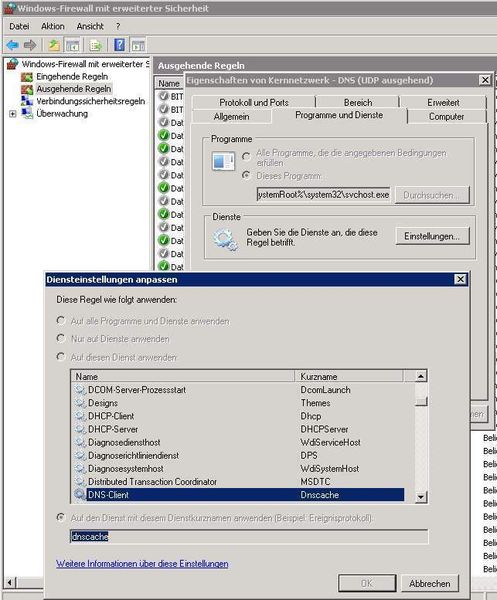Click the program window icon in Programme group
497x600 pixels.
pos(223,161)
